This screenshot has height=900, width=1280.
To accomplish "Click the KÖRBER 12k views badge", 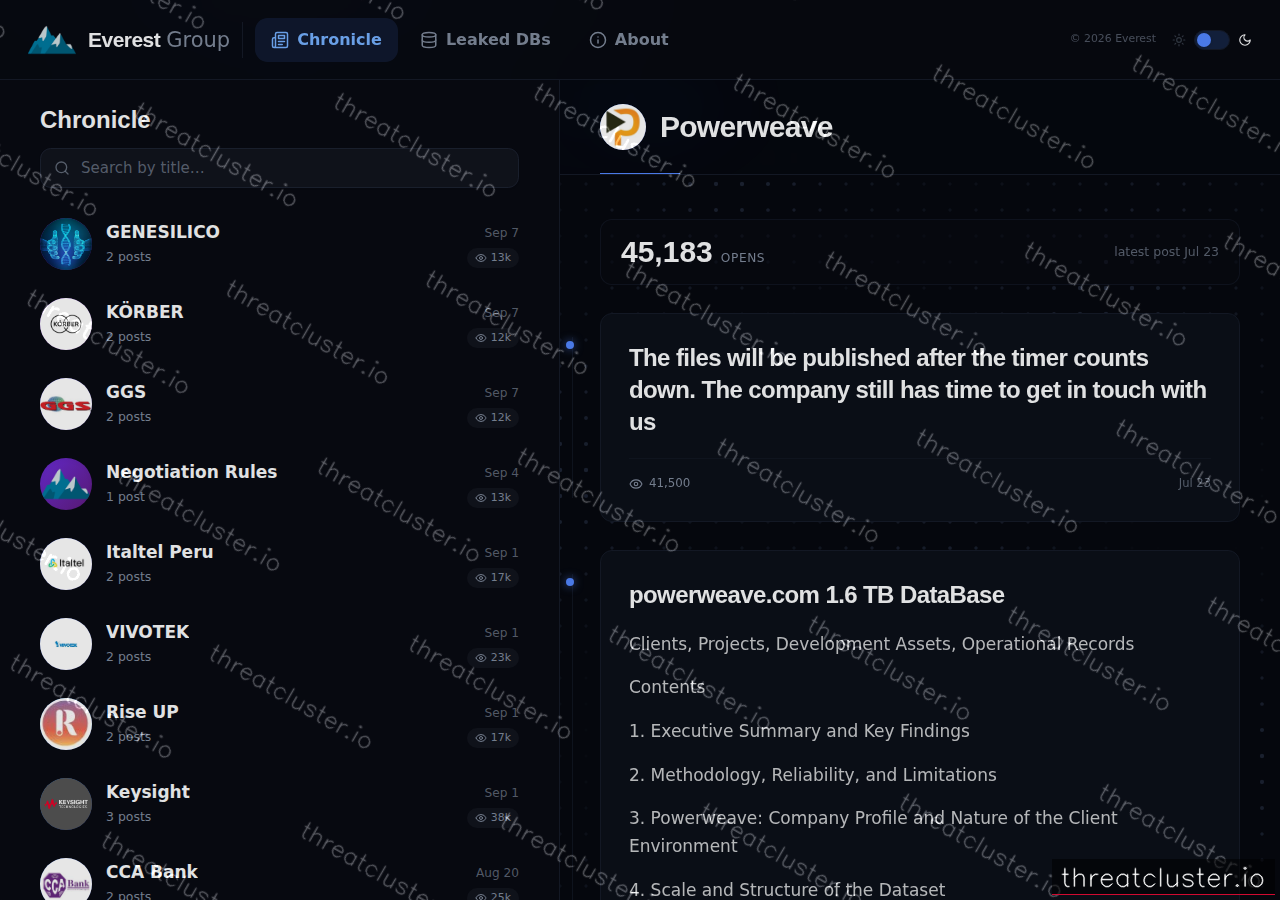I will pos(493,338).
